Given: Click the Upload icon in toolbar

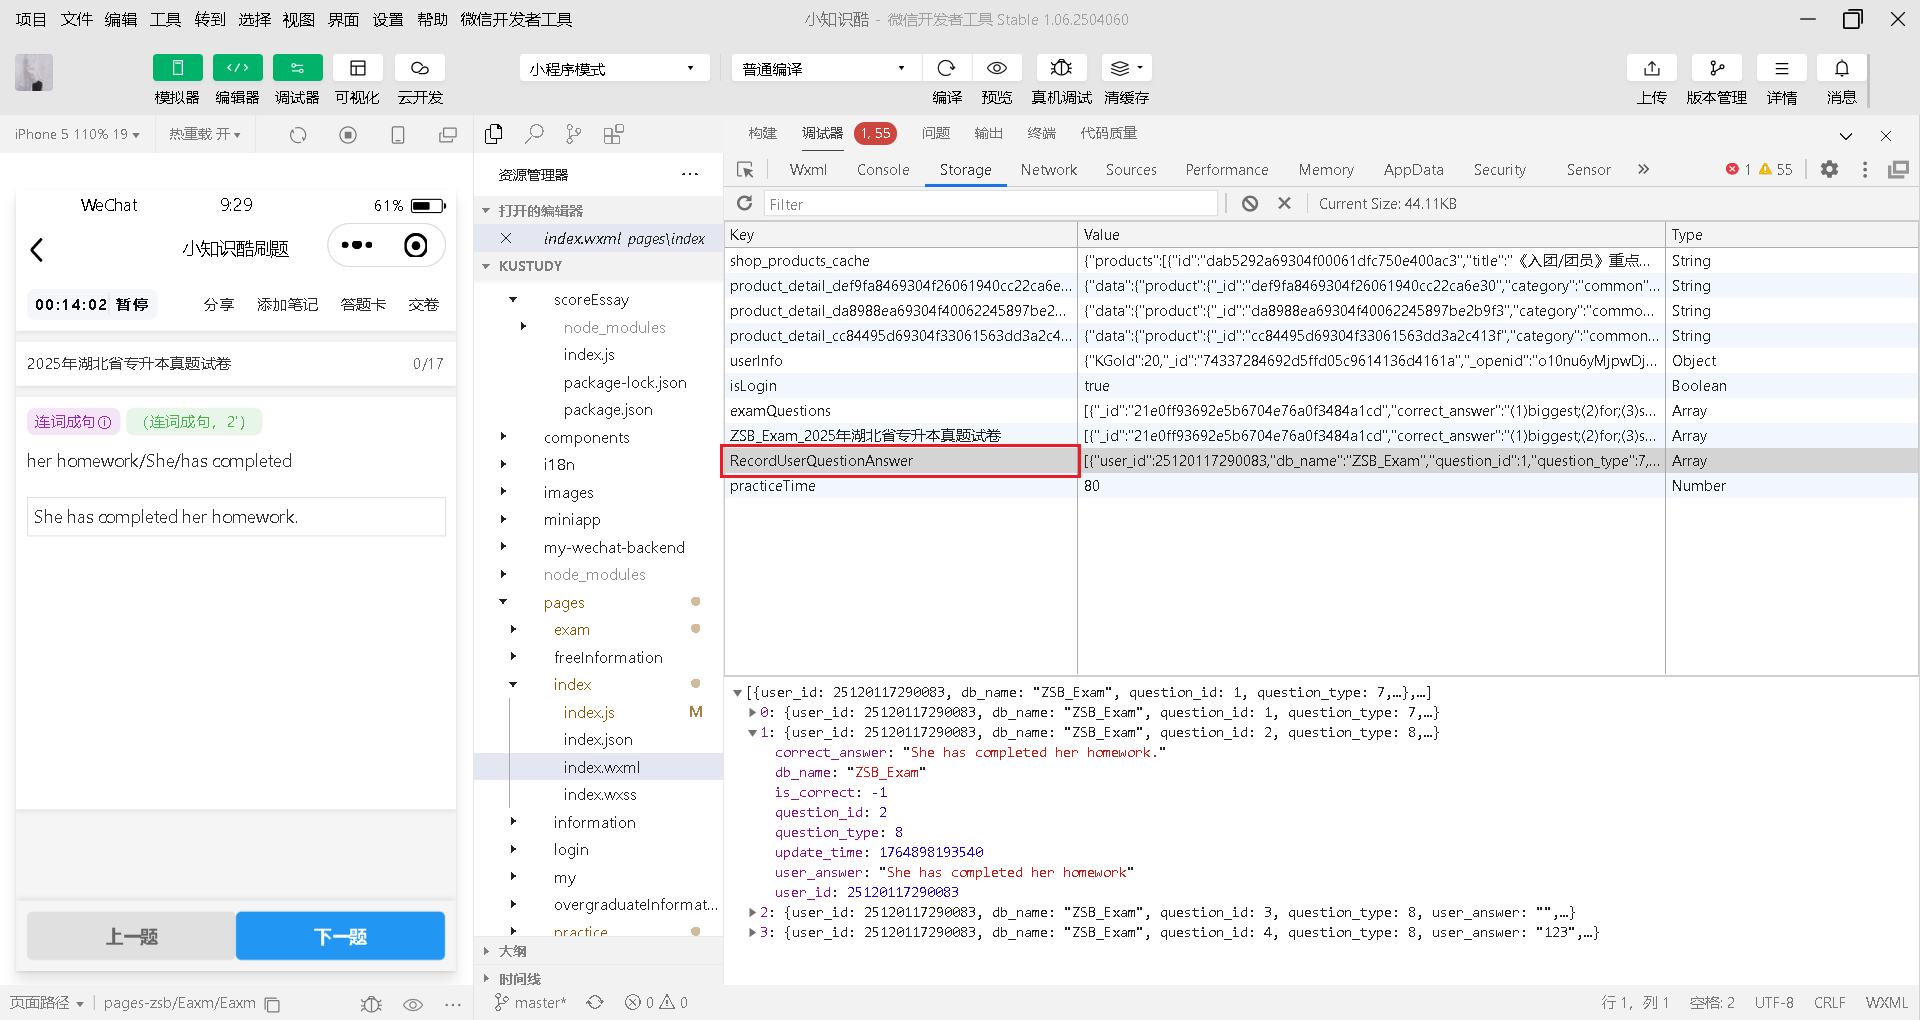Looking at the screenshot, I should click(1651, 68).
